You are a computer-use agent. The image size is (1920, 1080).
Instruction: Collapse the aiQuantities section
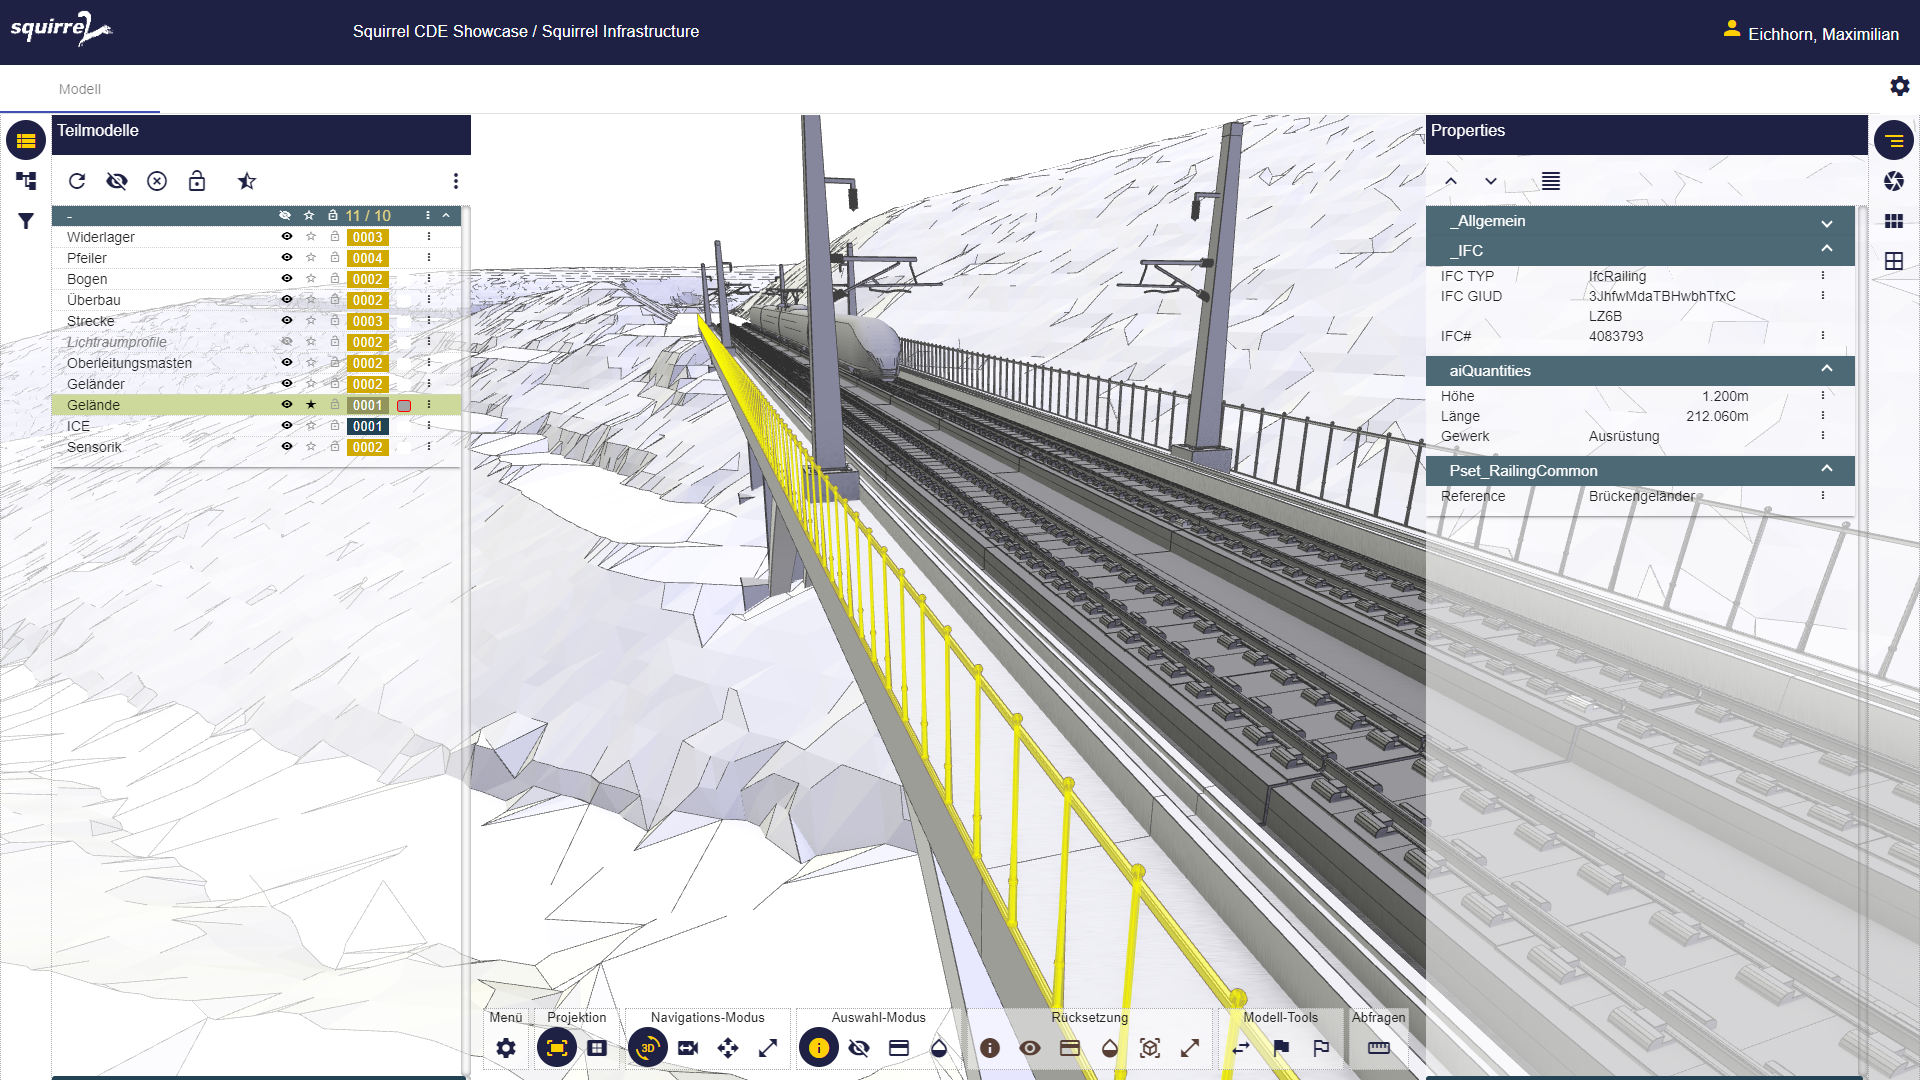click(x=1826, y=370)
